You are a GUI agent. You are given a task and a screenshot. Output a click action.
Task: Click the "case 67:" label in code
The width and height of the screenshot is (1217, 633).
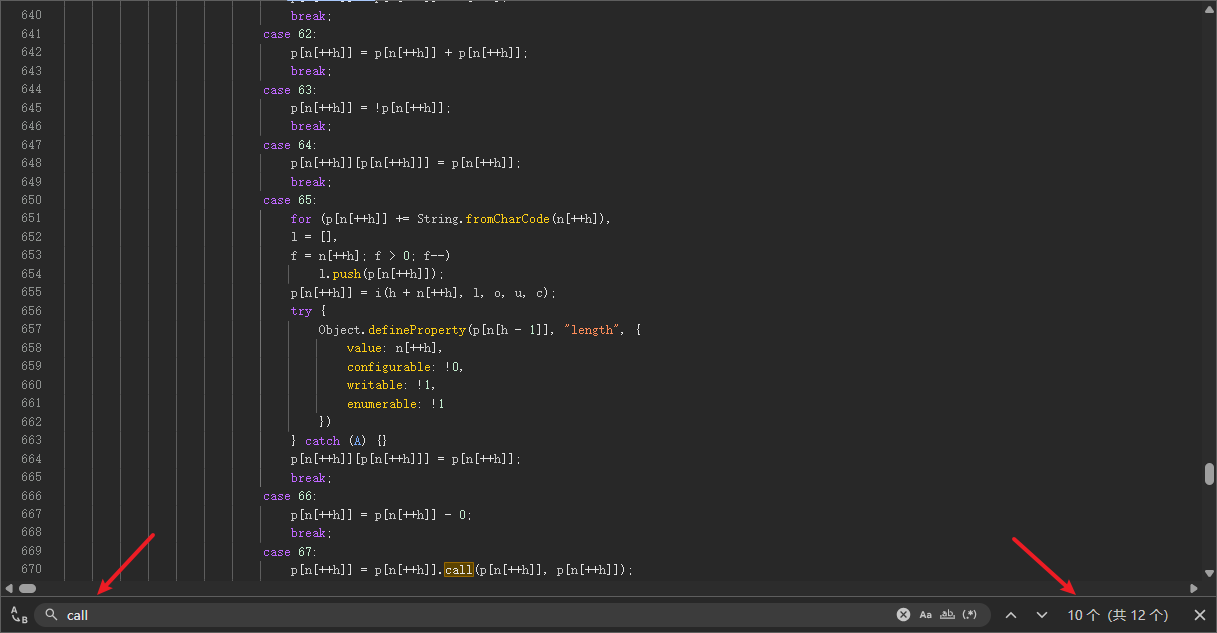pos(290,551)
